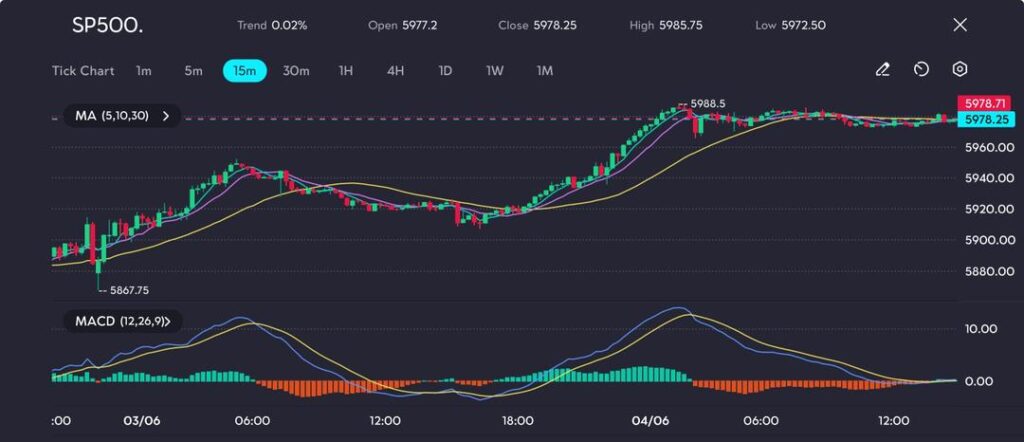The height and width of the screenshot is (442, 1024).
Task: Open the pencil drawing tool
Action: coord(882,70)
